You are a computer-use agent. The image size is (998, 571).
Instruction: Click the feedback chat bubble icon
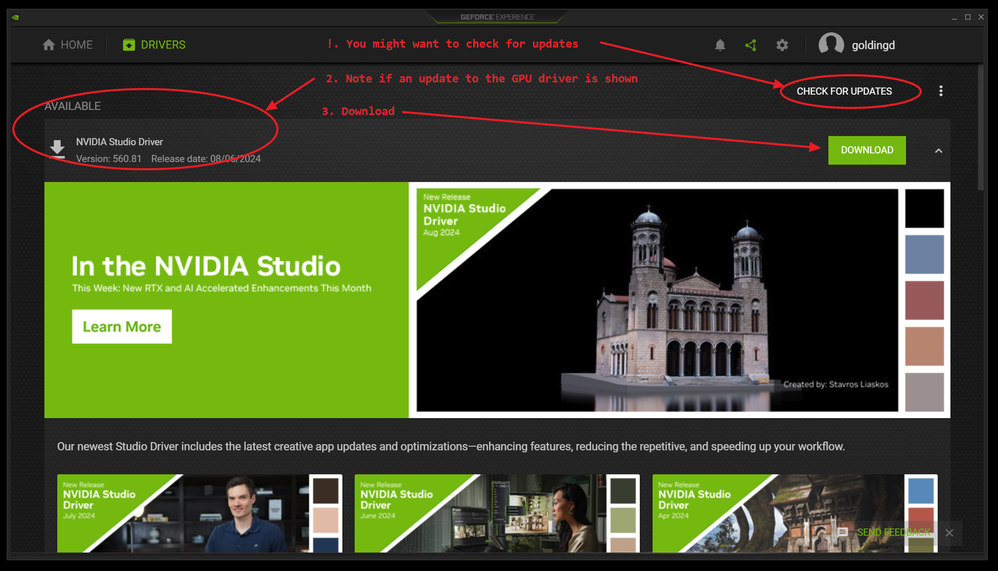(842, 532)
